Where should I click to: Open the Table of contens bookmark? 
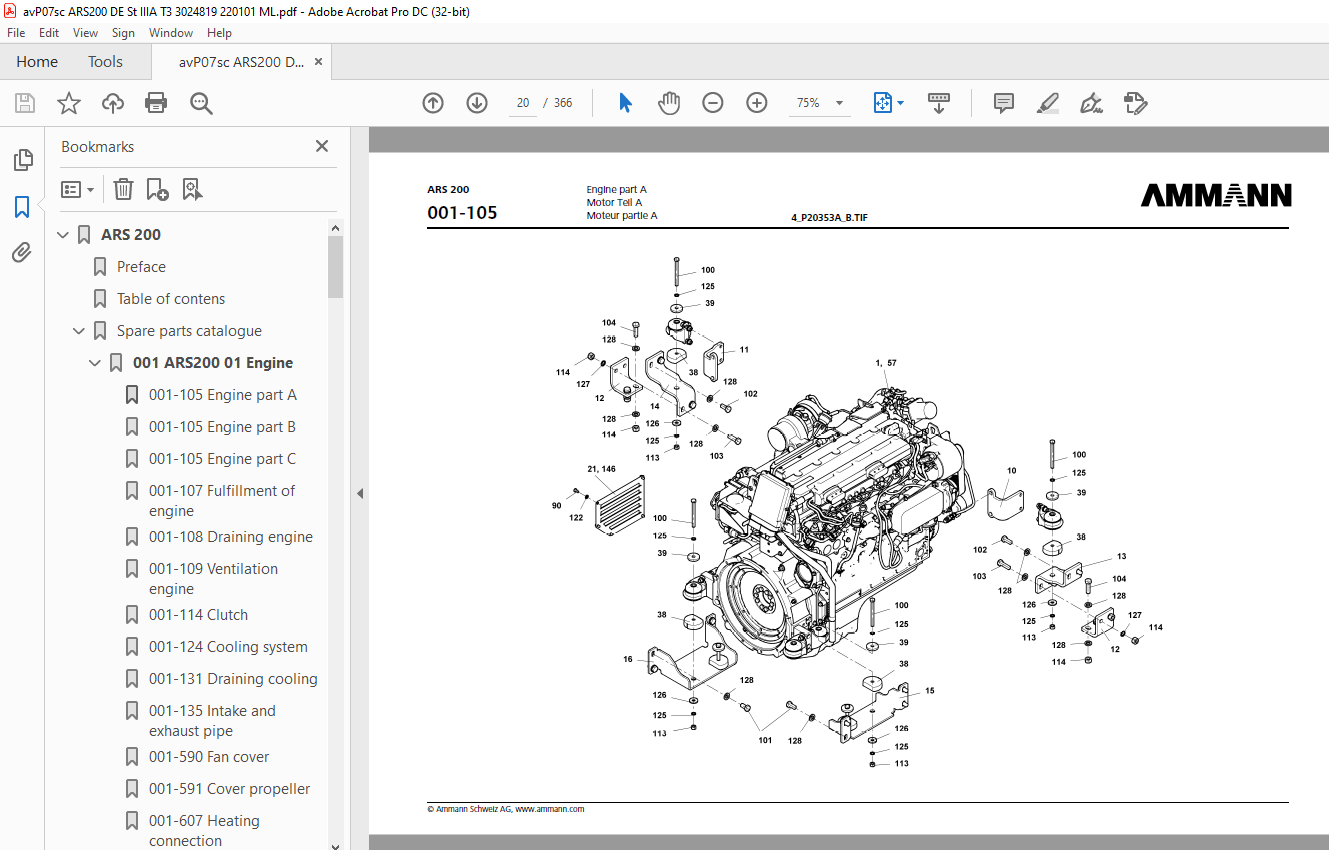pyautogui.click(x=171, y=299)
